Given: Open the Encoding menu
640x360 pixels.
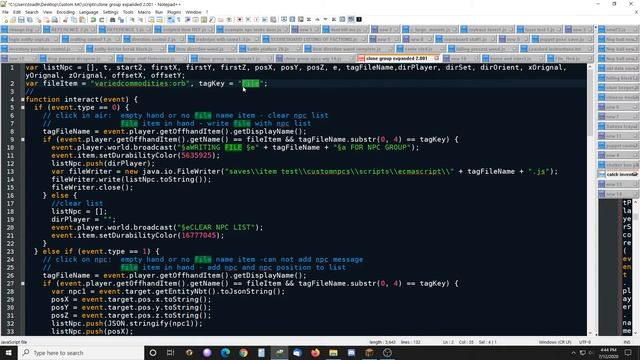Looking at the screenshot, I should (x=65, y=12).
